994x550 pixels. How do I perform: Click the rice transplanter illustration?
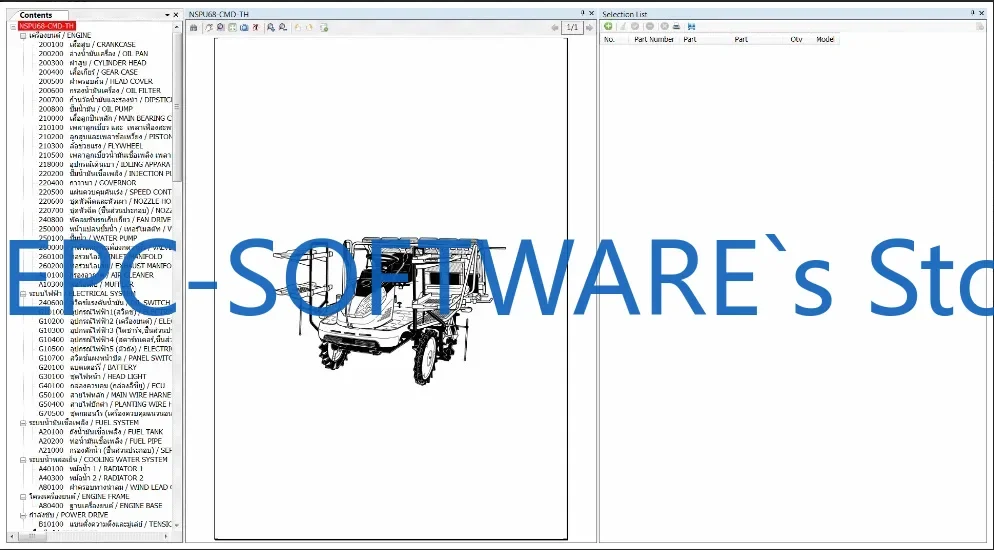[390, 310]
